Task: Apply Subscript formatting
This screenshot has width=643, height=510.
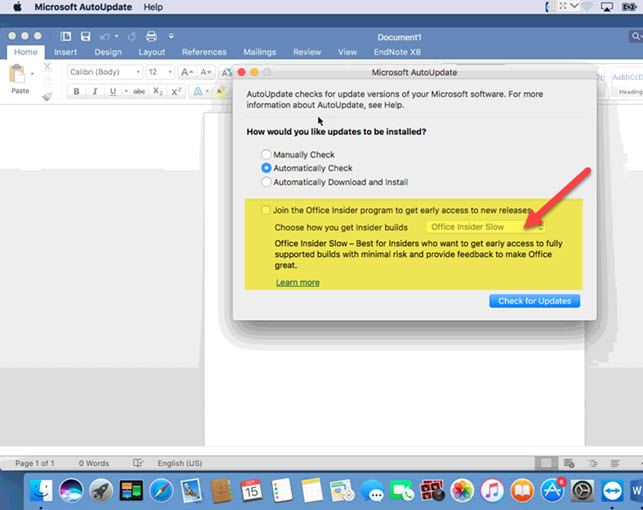Action: tap(158, 91)
